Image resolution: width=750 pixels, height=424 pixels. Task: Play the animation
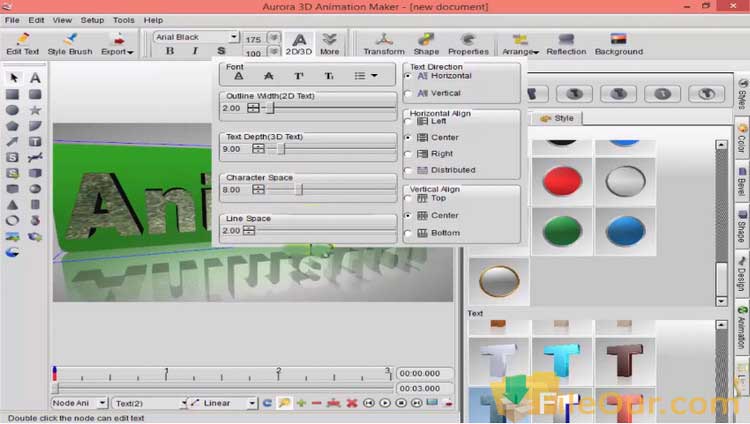pyautogui.click(x=385, y=403)
